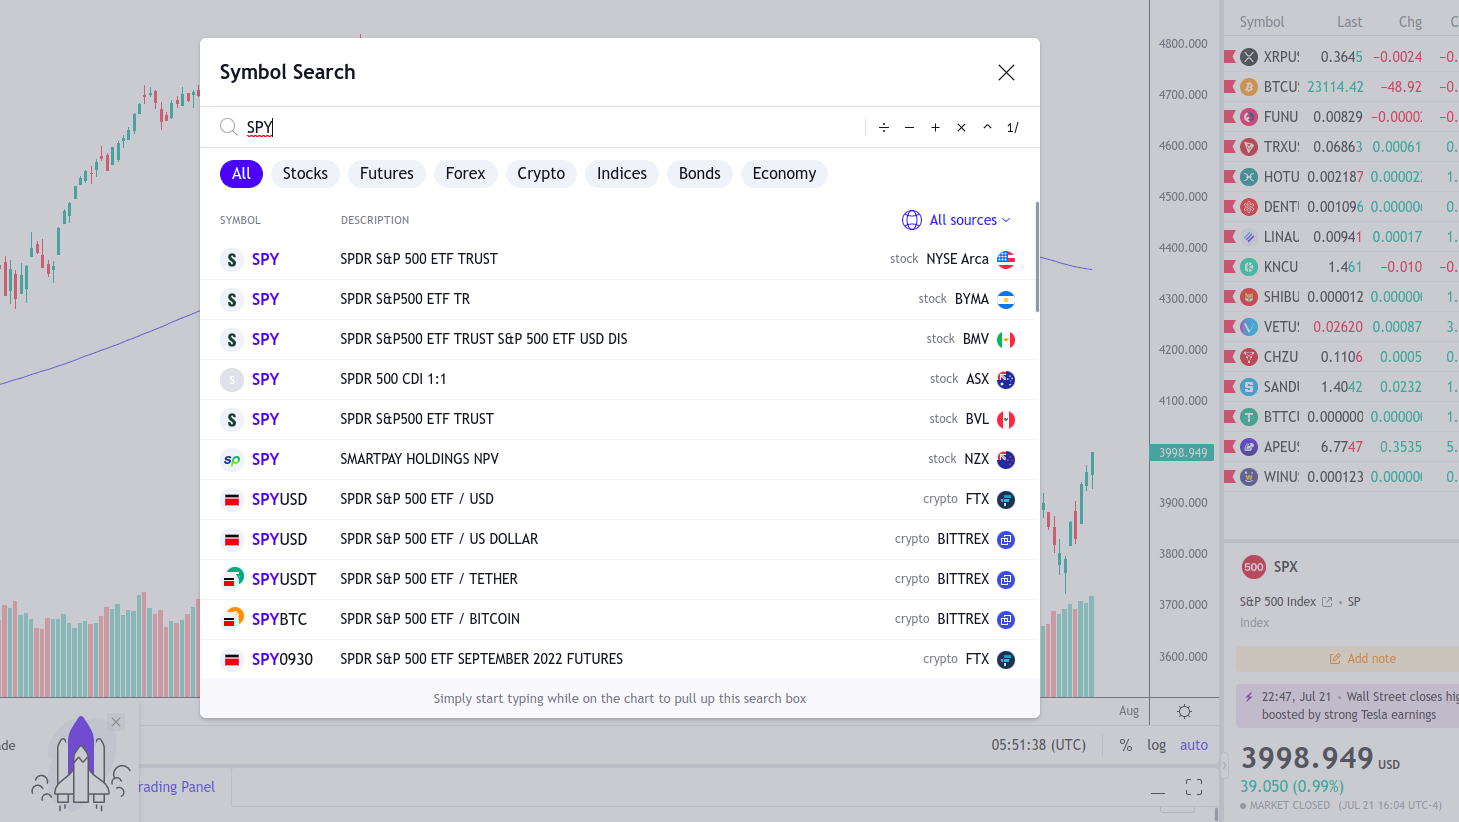Close the Symbol Search dialog

tap(1006, 72)
